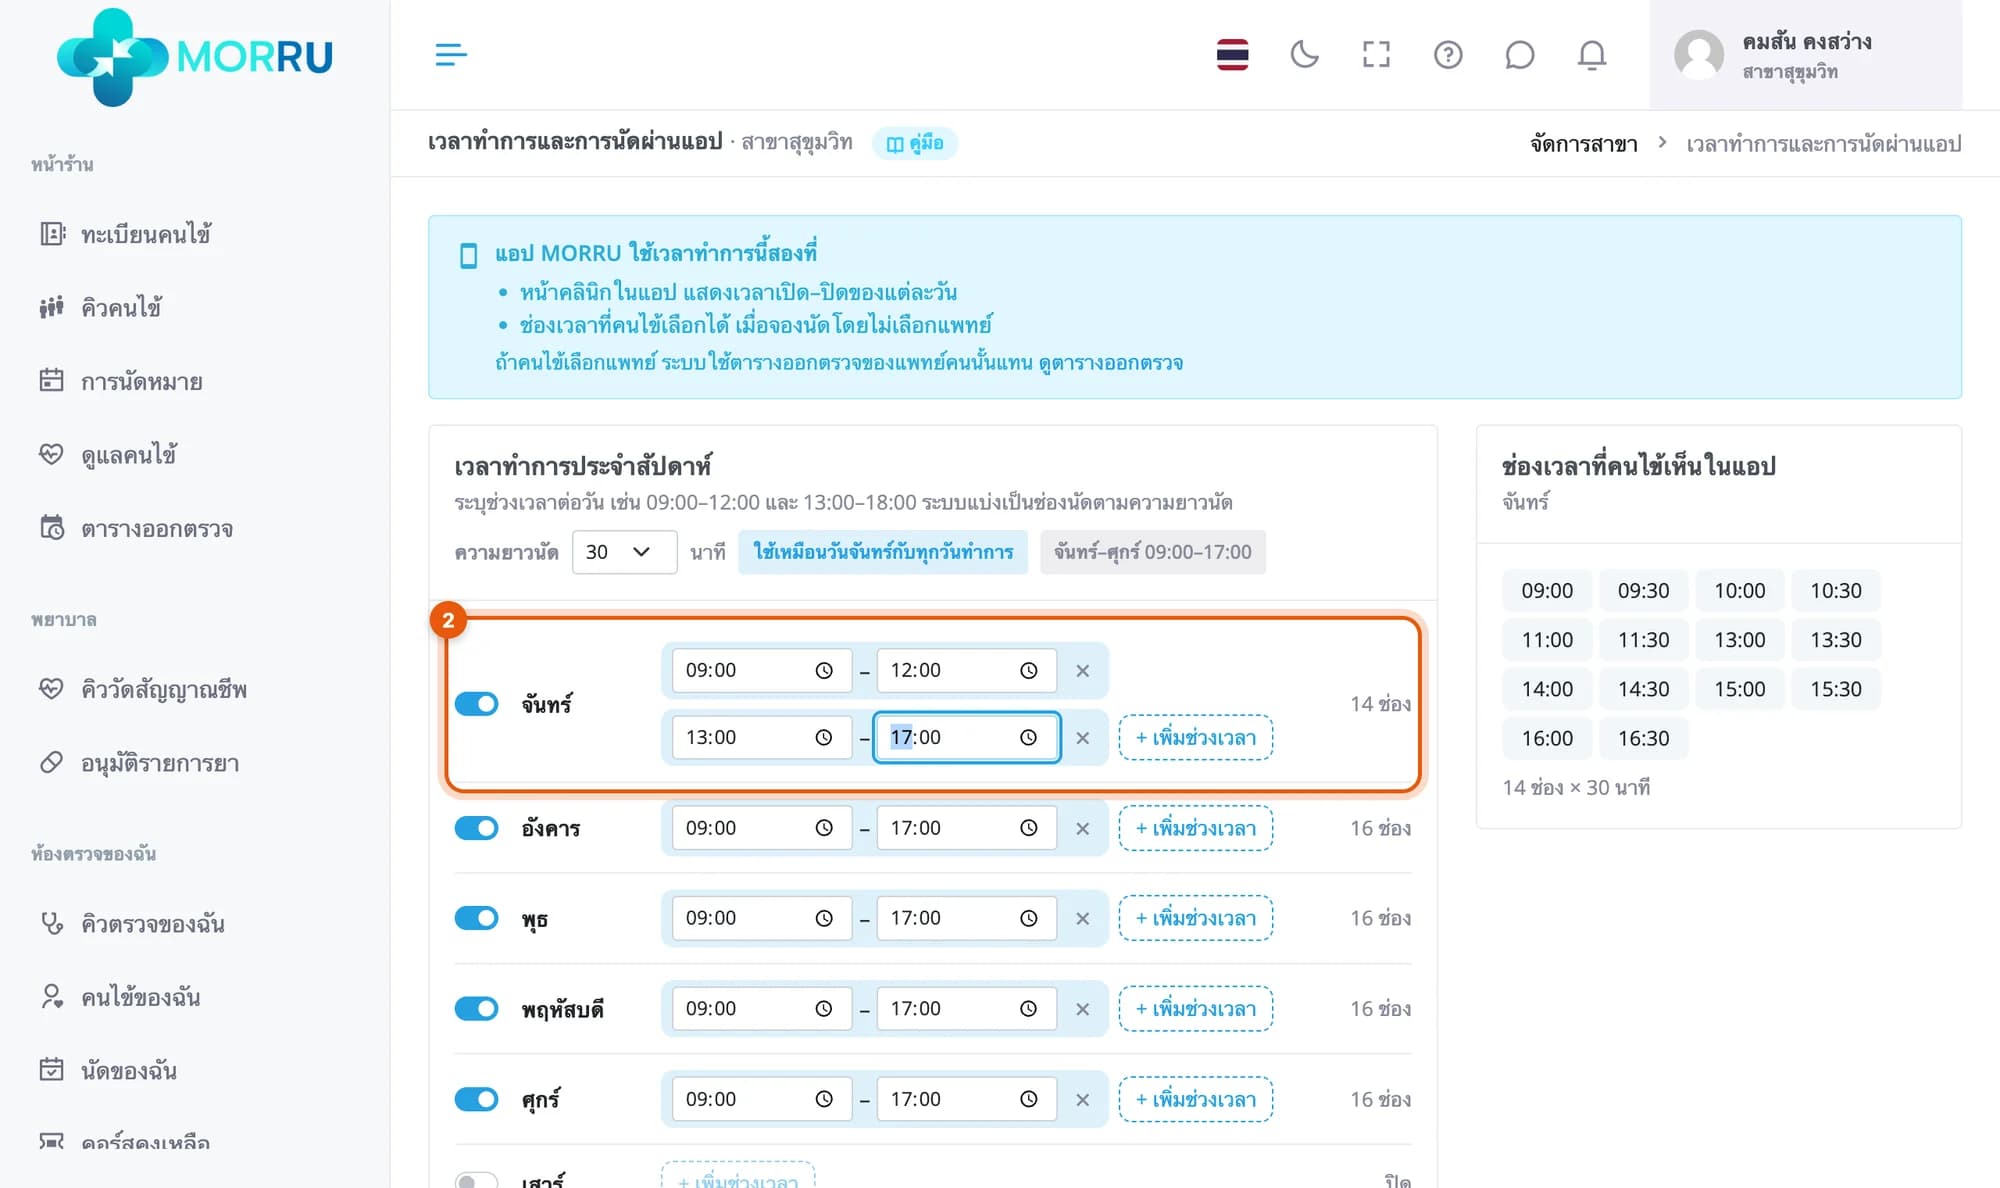Click ใช้เหมือนวันจันทร์กับทุกวันทำการ button
This screenshot has height=1188, width=2000.
click(x=883, y=552)
